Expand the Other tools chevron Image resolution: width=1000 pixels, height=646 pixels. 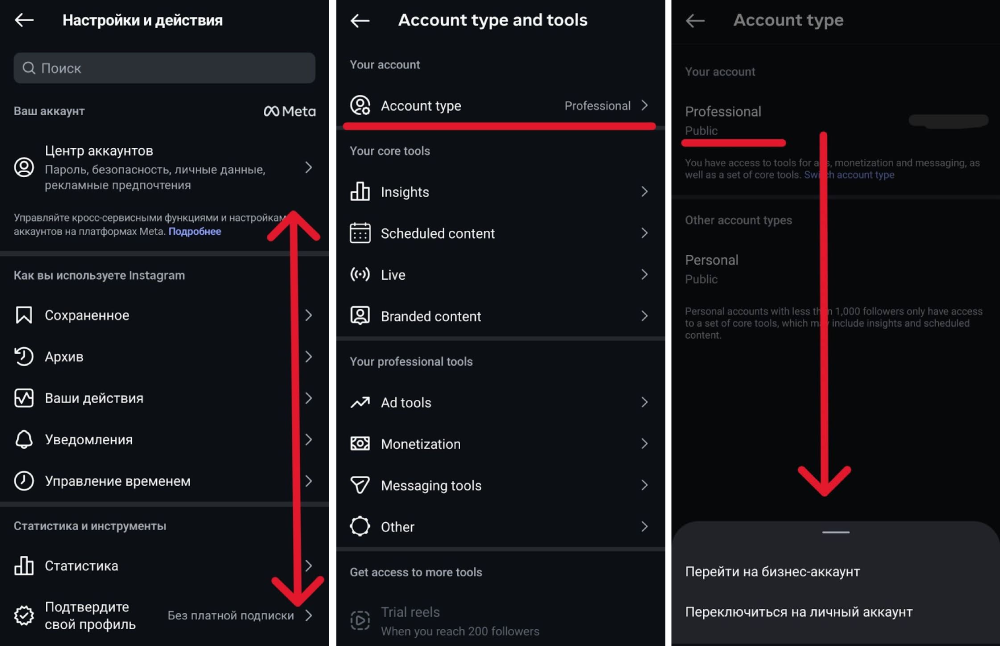645,527
